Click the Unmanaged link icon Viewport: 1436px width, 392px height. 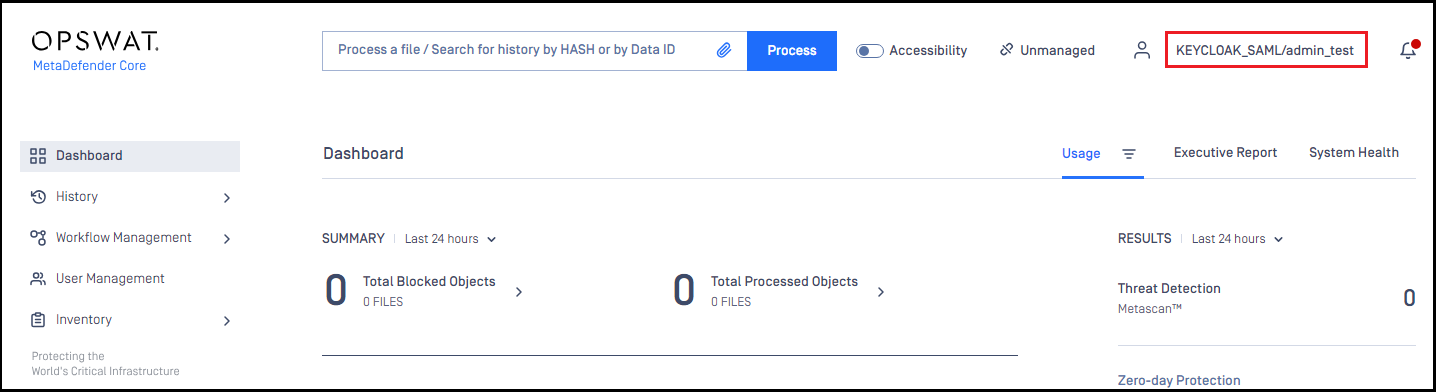pos(1007,50)
